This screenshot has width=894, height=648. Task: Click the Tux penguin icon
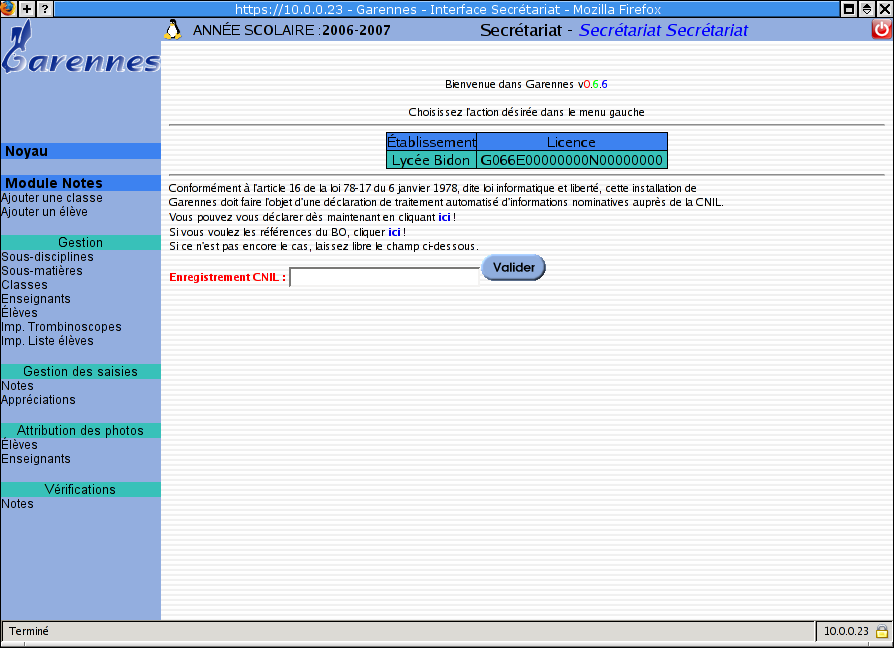point(173,30)
